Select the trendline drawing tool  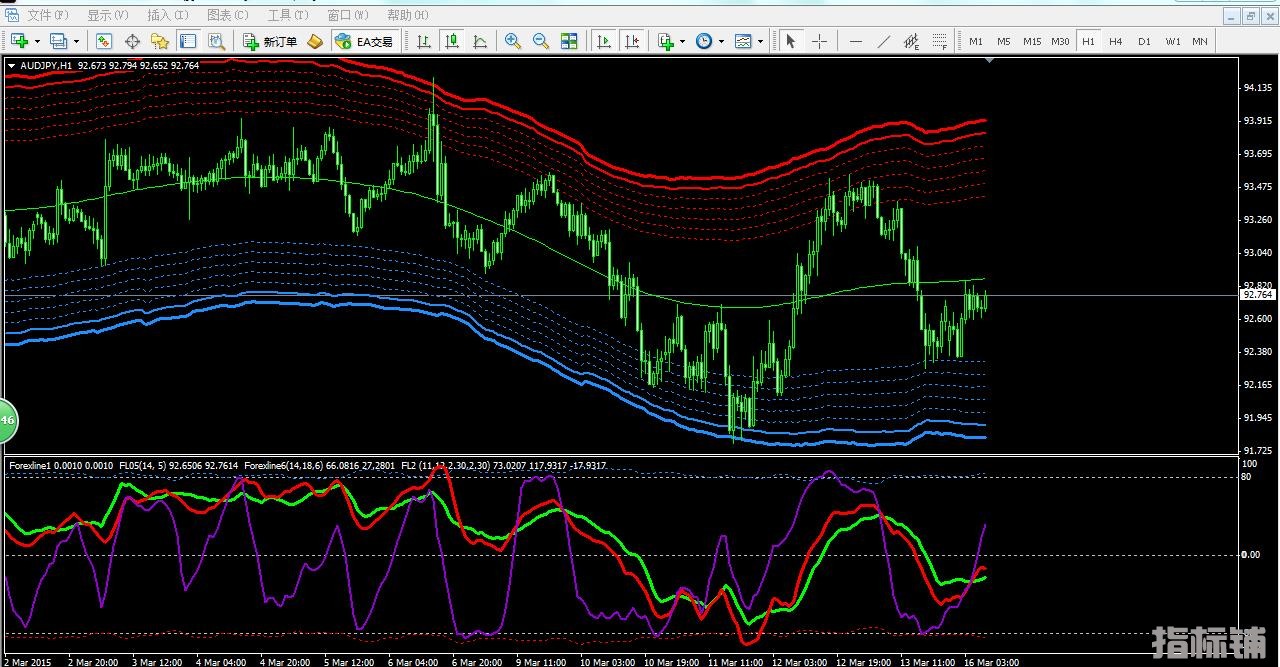pyautogui.click(x=884, y=41)
